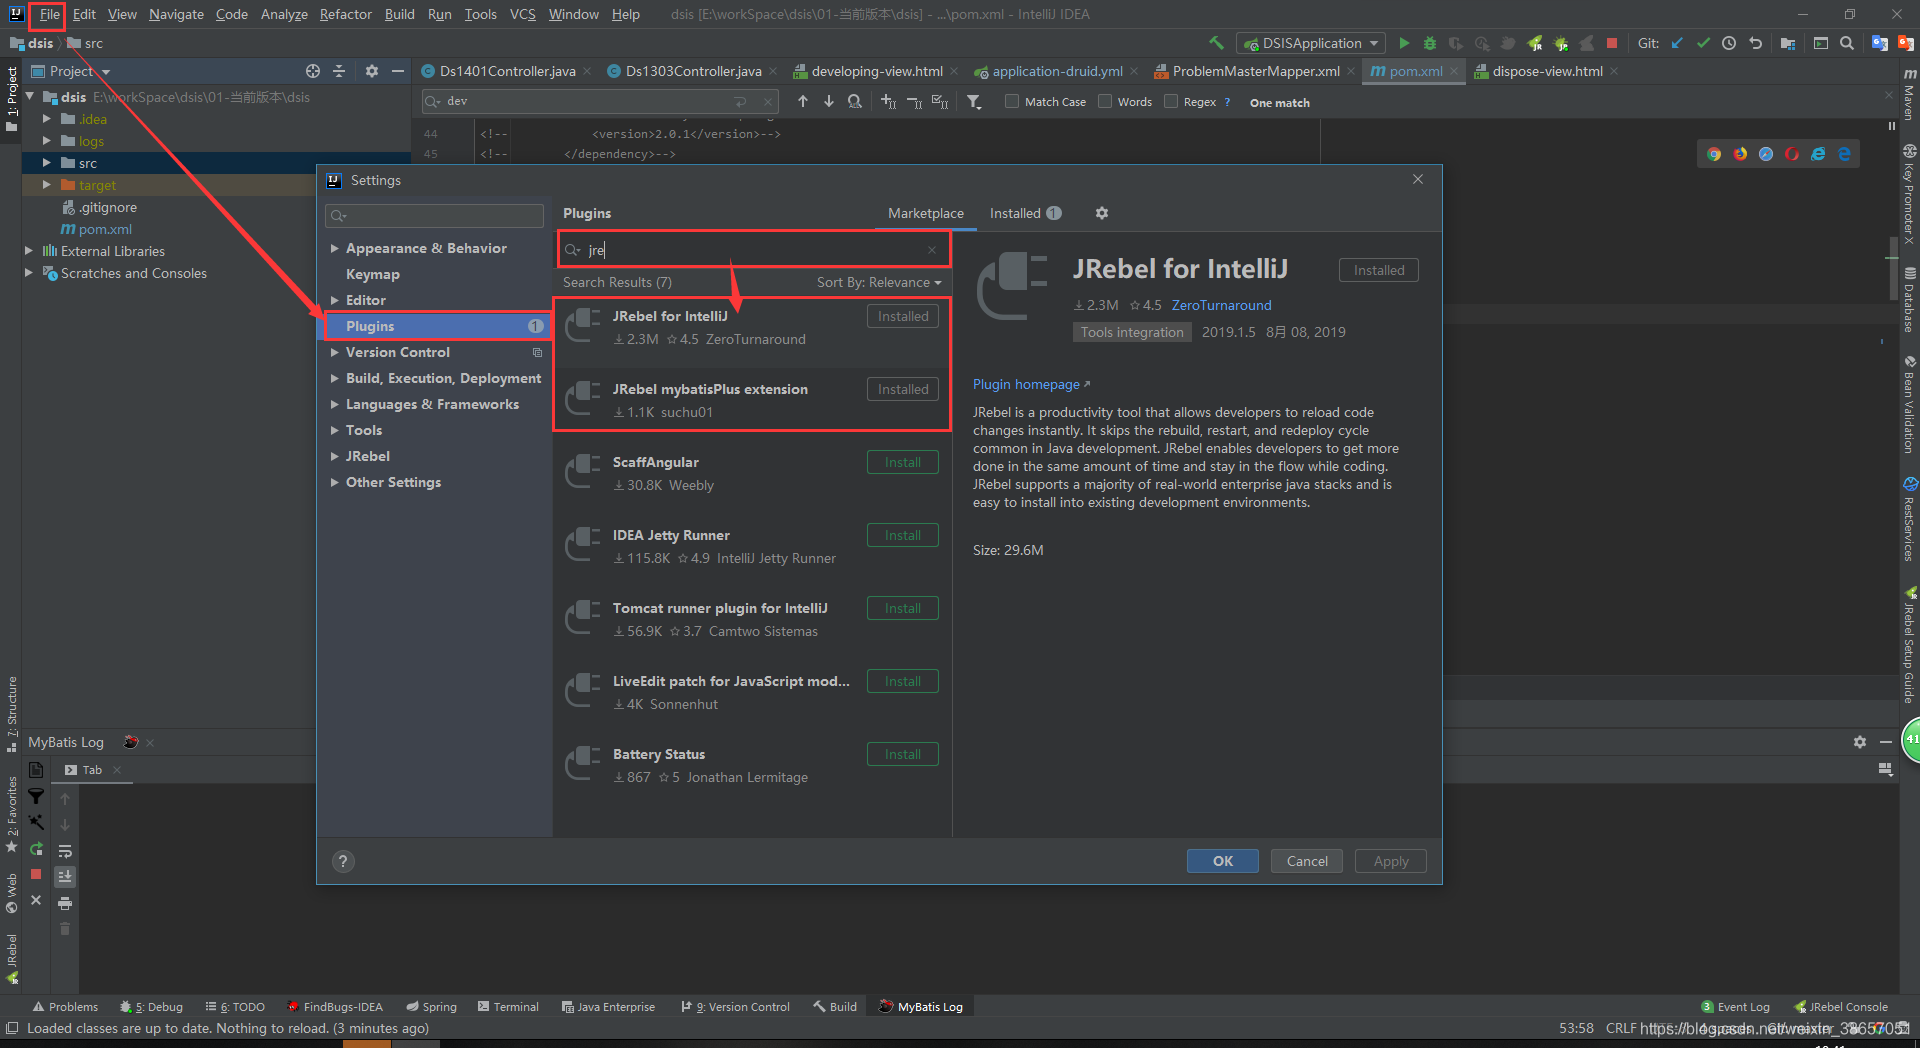Enable Match Case checkbox
Image resolution: width=1920 pixels, height=1048 pixels.
tap(1012, 101)
